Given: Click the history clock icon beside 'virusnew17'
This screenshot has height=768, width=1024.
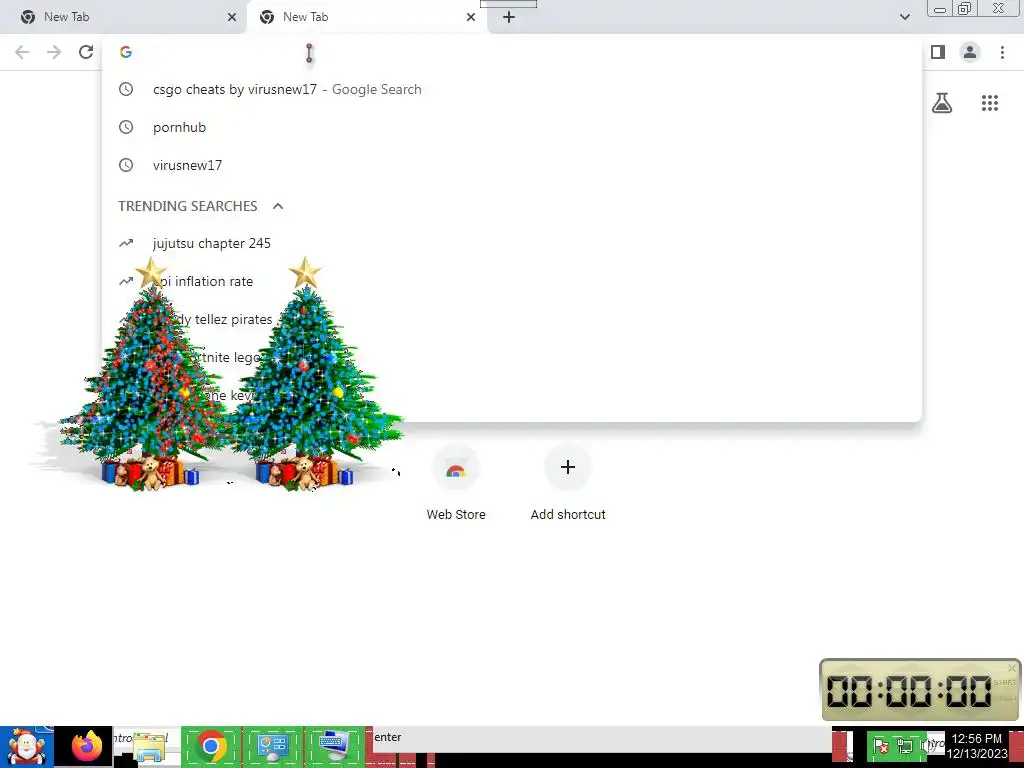Looking at the screenshot, I should coord(126,165).
